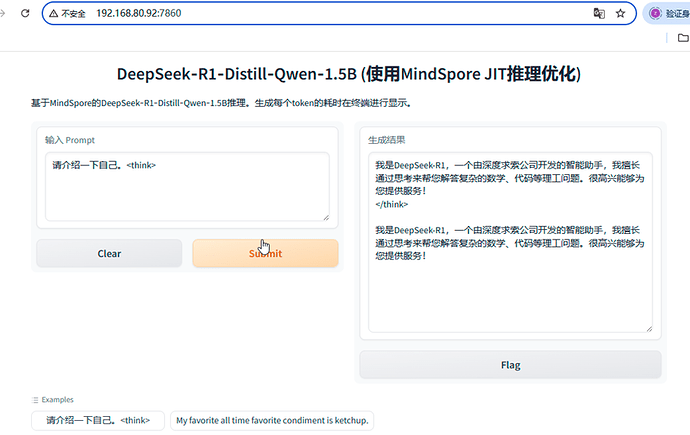Click the resize handle of Prompt textbox
This screenshot has height=435, width=690.
[324, 215]
